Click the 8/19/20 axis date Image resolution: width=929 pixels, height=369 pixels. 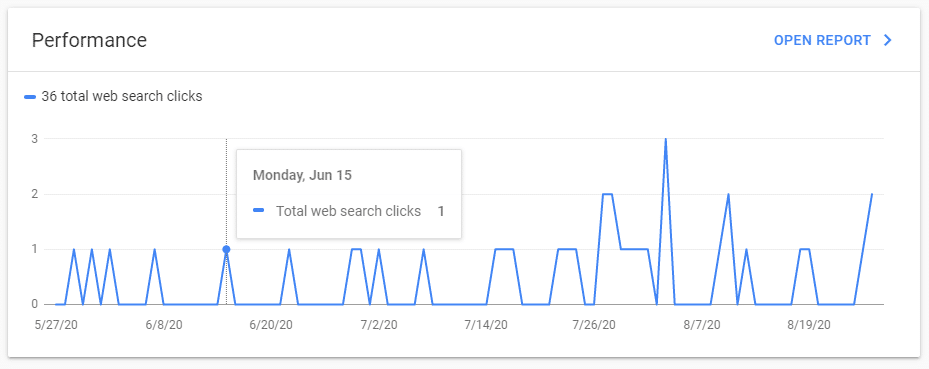coord(809,325)
